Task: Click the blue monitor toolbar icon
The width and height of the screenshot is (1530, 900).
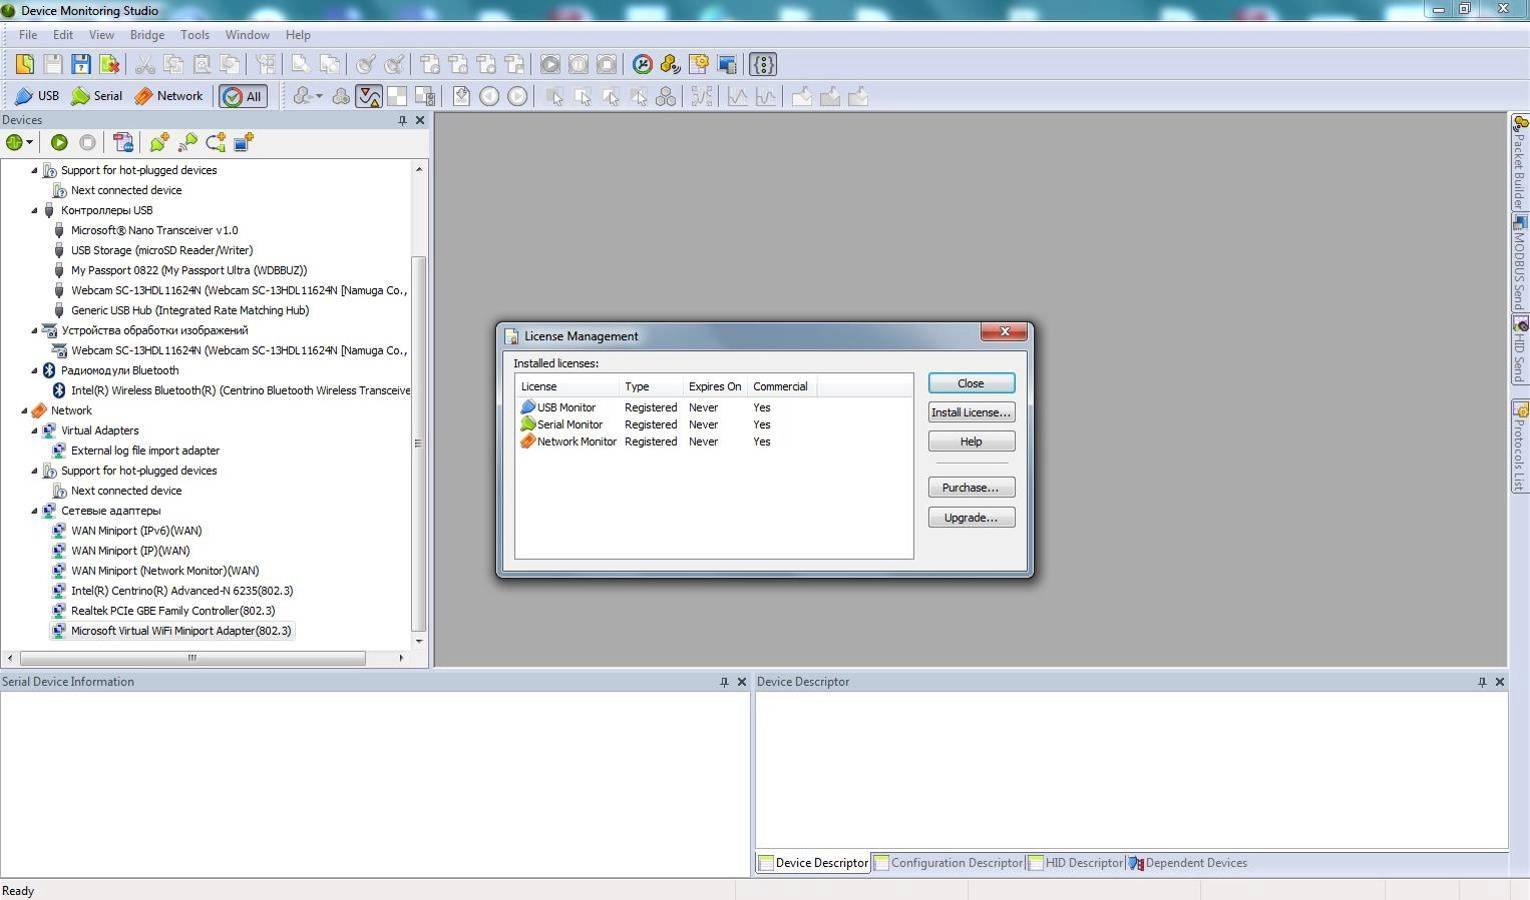Action: [727, 64]
